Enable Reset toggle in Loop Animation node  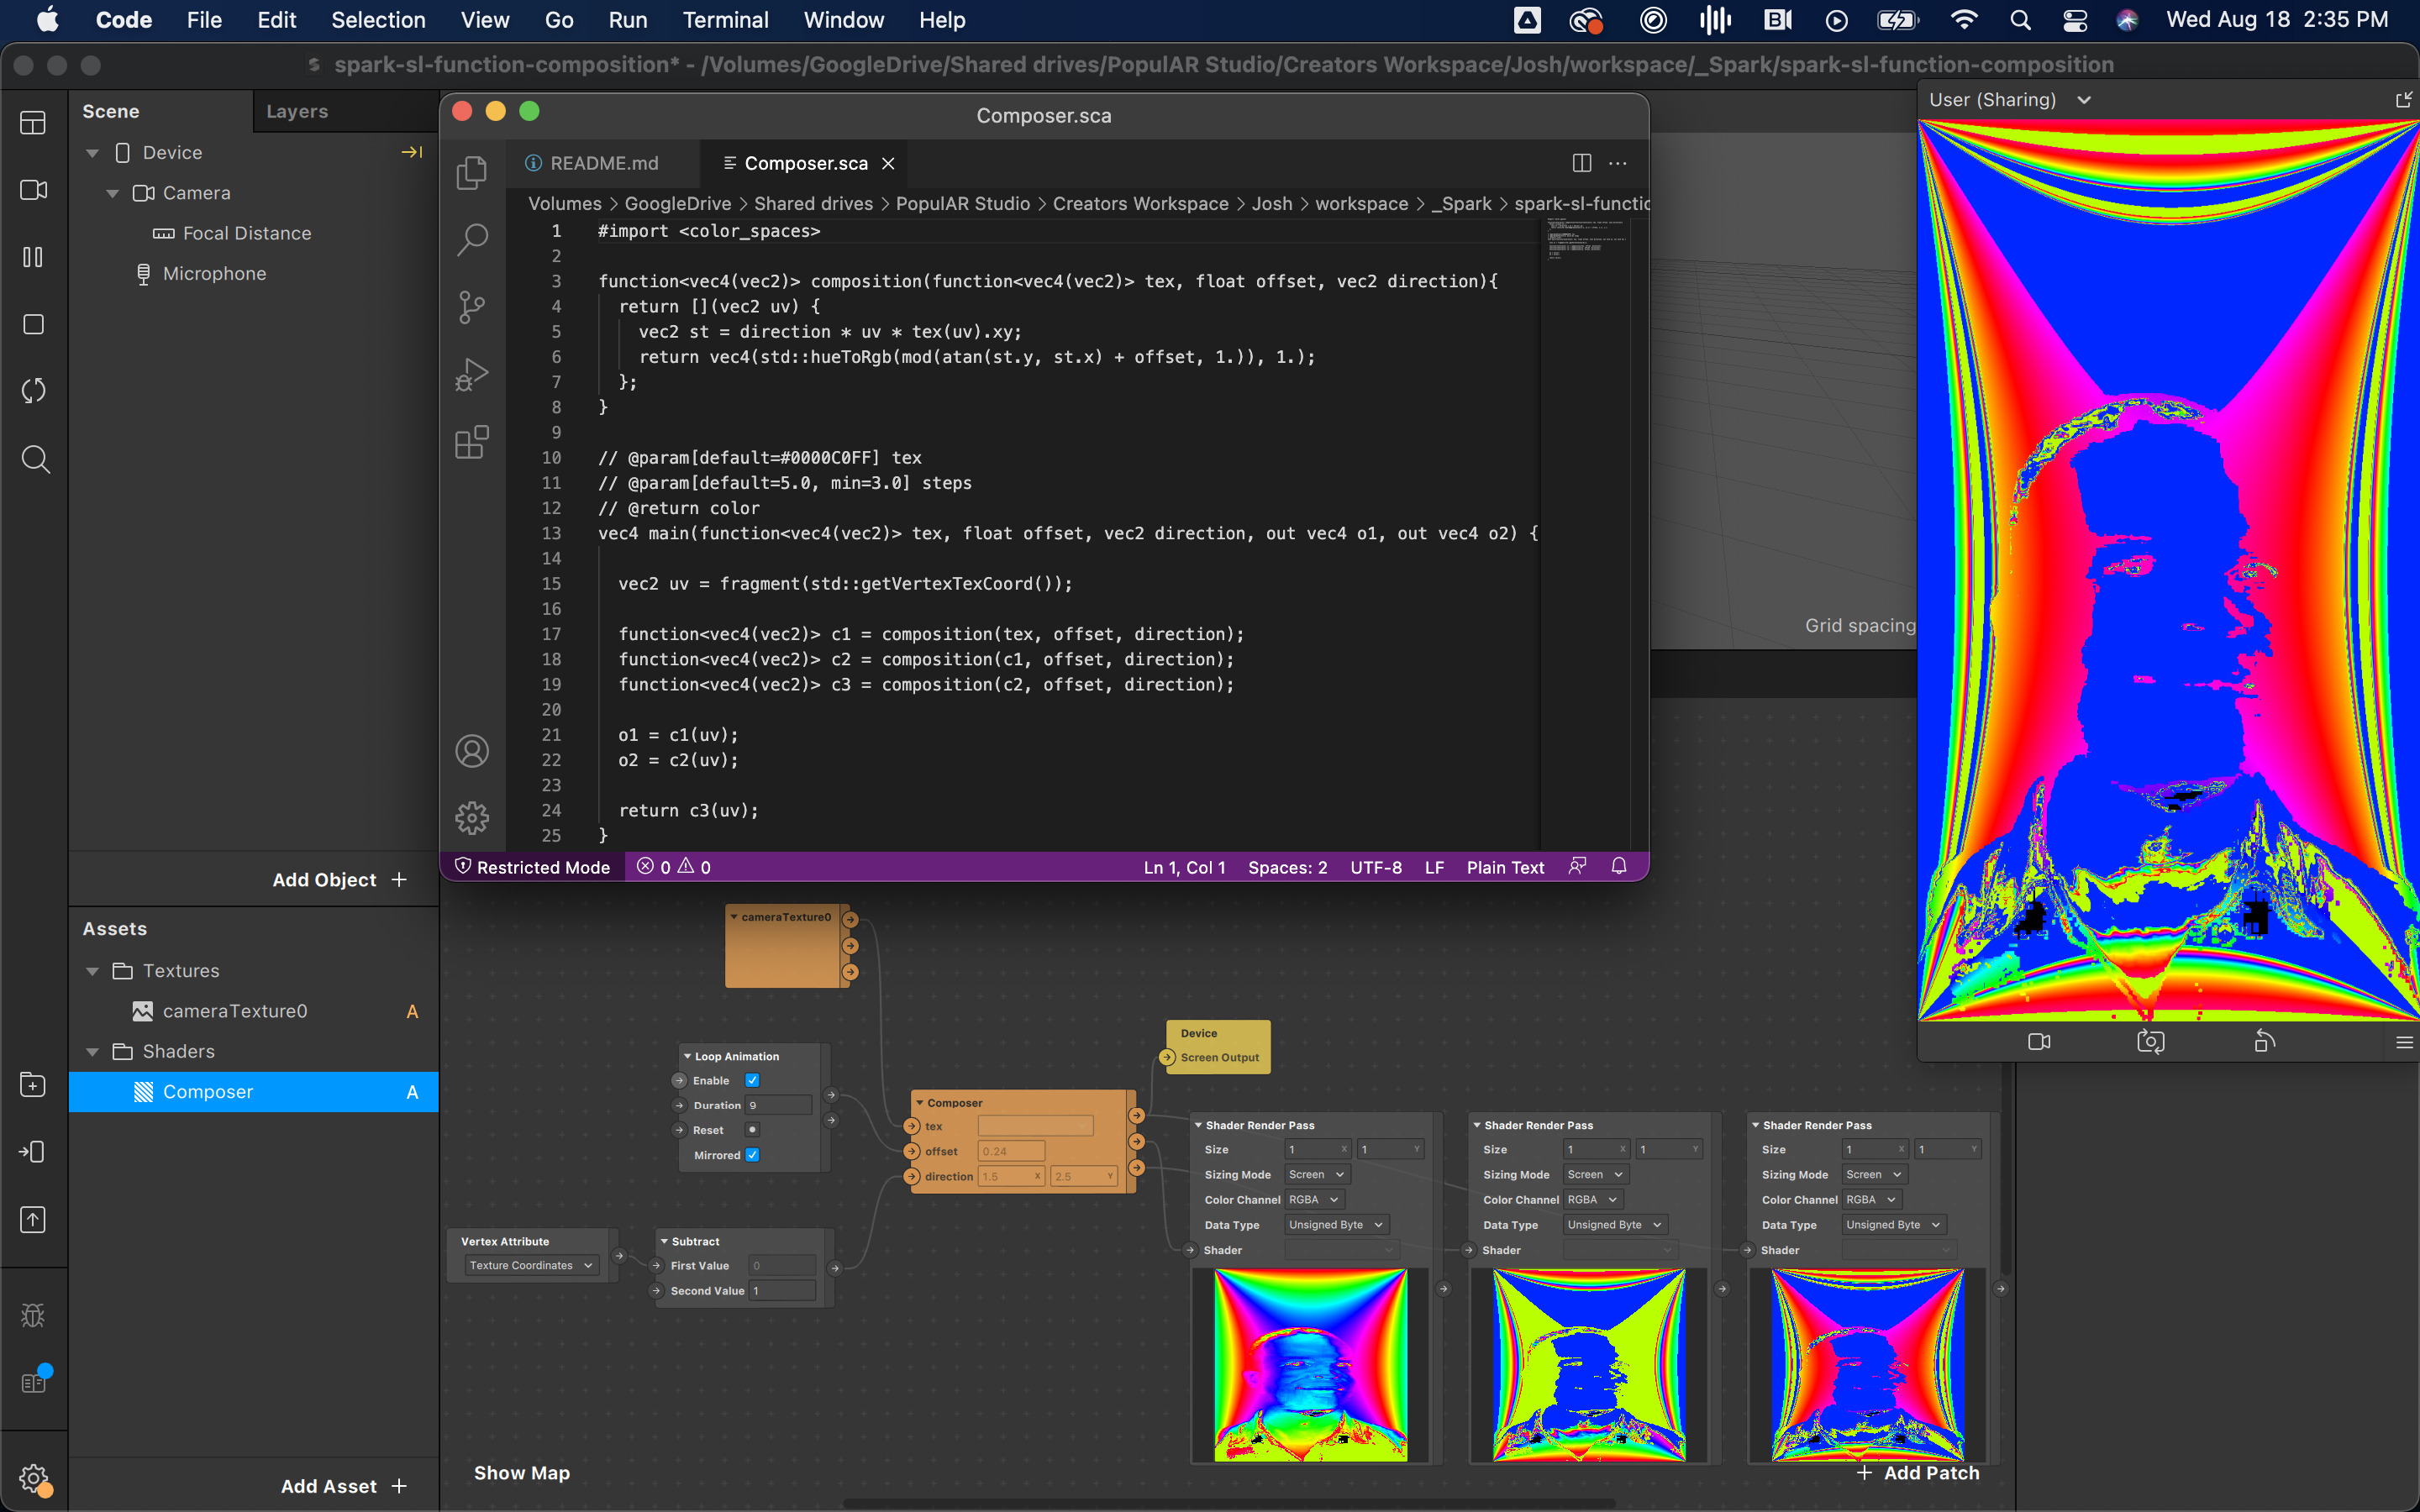point(751,1131)
